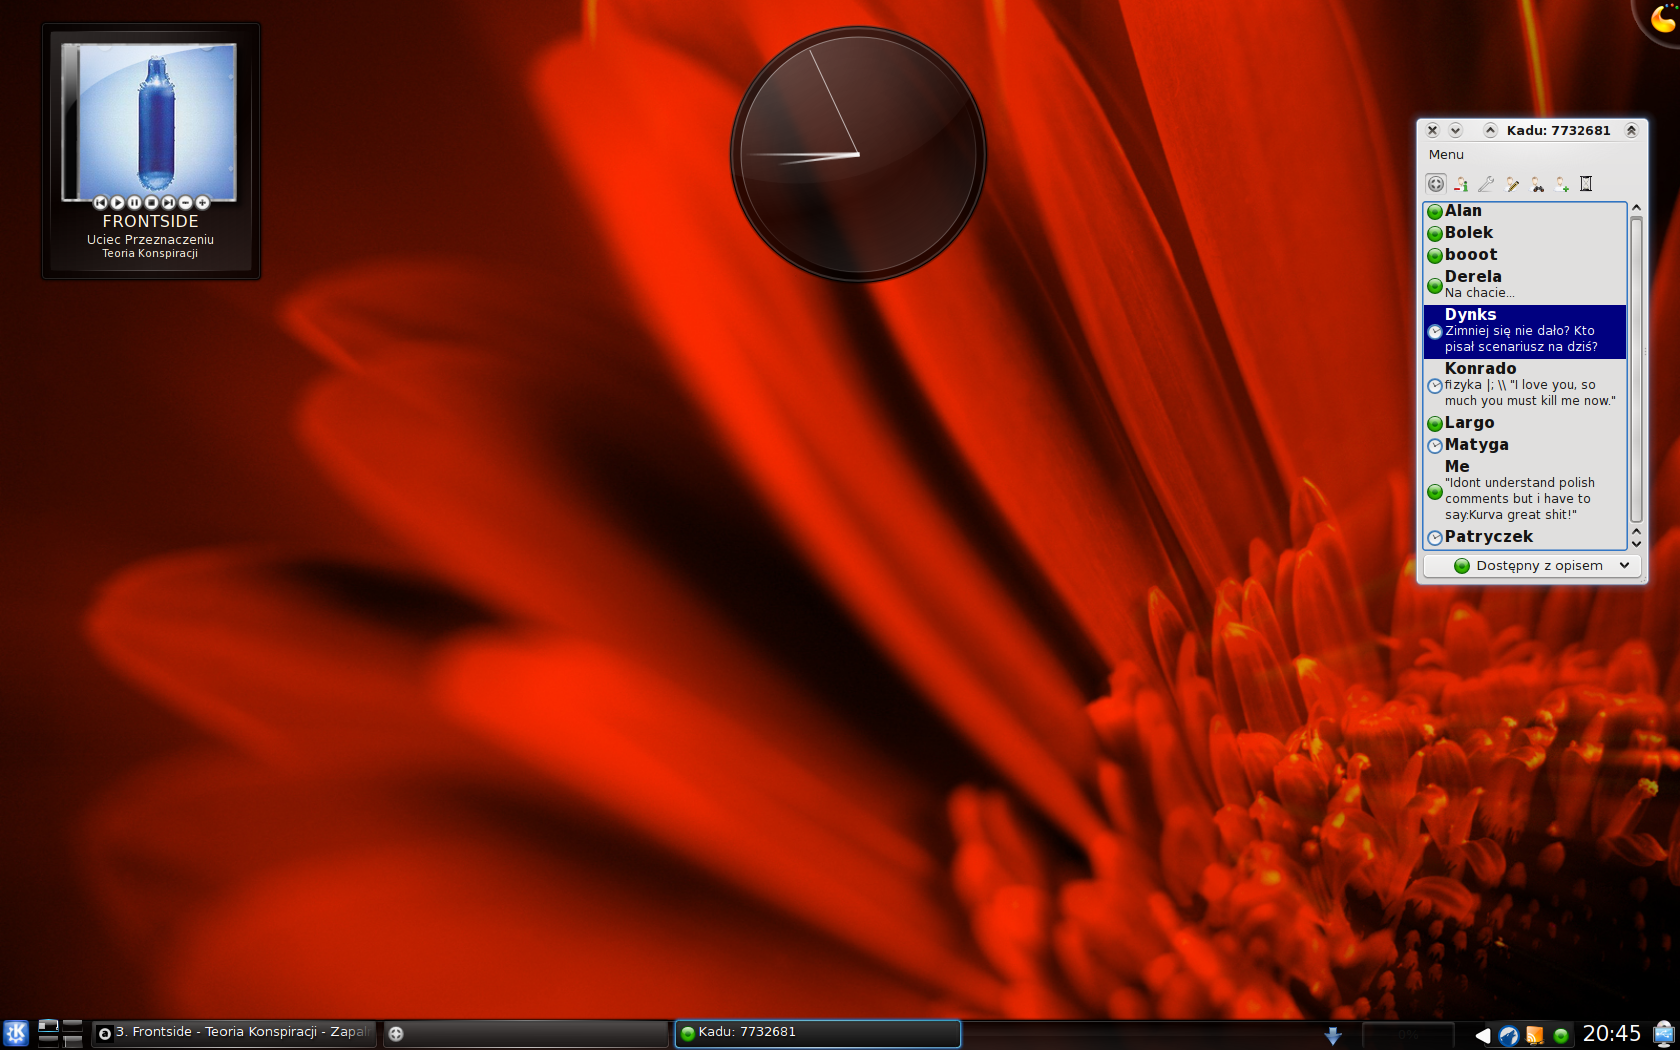The height and width of the screenshot is (1050, 1680).
Task: Select contact Derela with status Na chacie
Action: (x=1525, y=284)
